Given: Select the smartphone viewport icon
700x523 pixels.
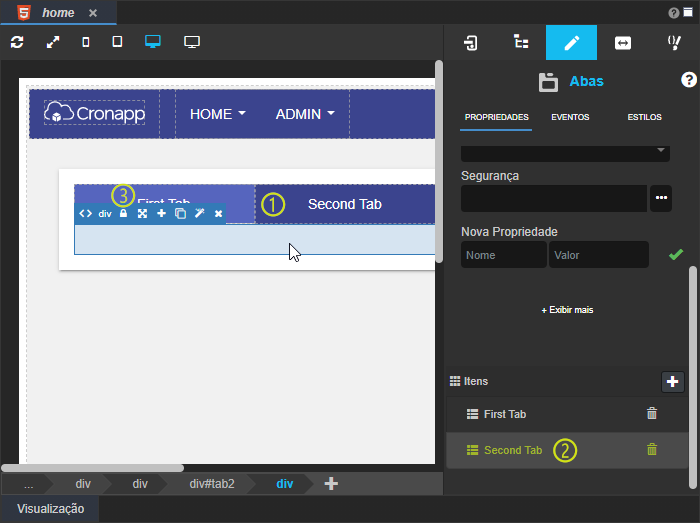Looking at the screenshot, I should pyautogui.click(x=86, y=42).
